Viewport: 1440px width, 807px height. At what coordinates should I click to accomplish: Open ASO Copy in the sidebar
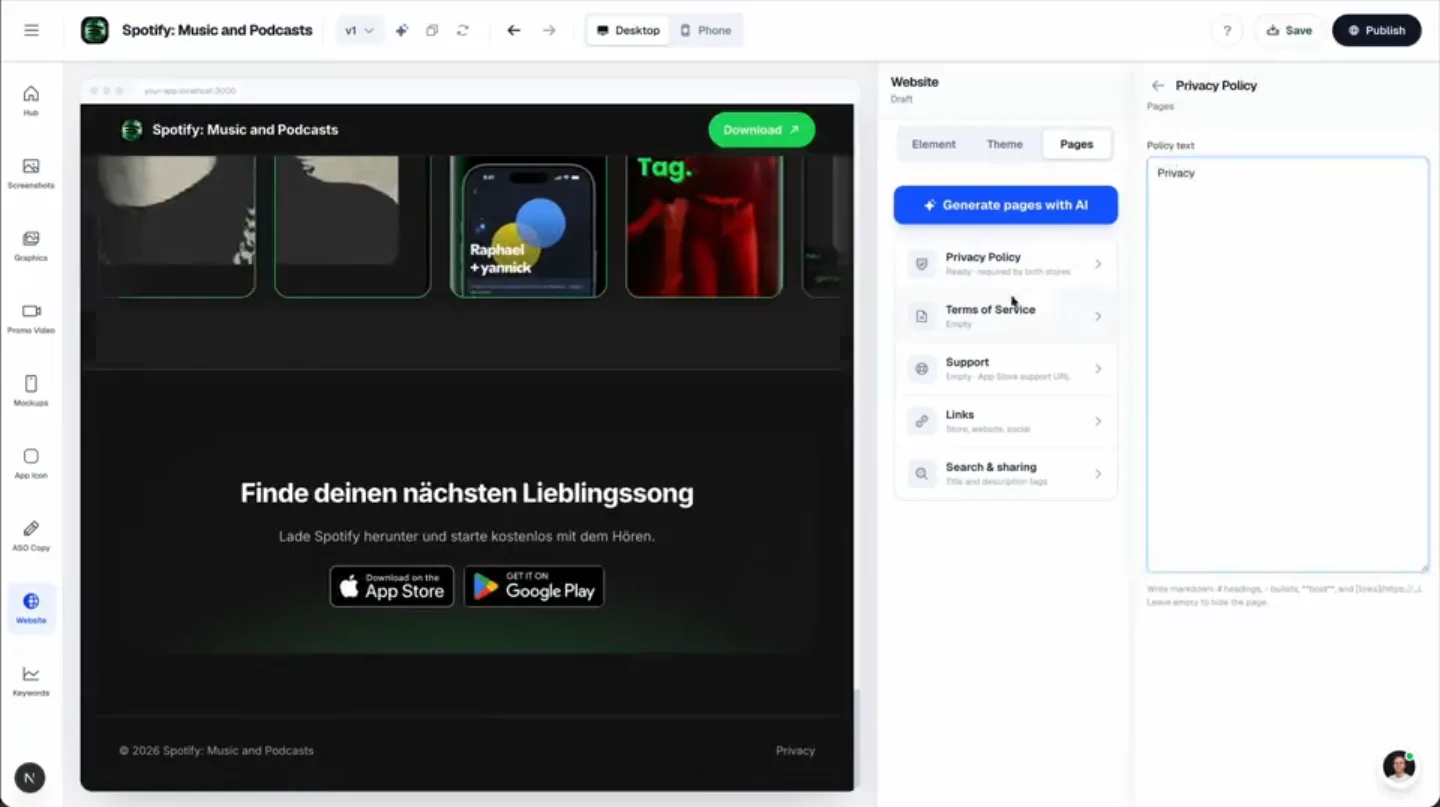click(31, 535)
